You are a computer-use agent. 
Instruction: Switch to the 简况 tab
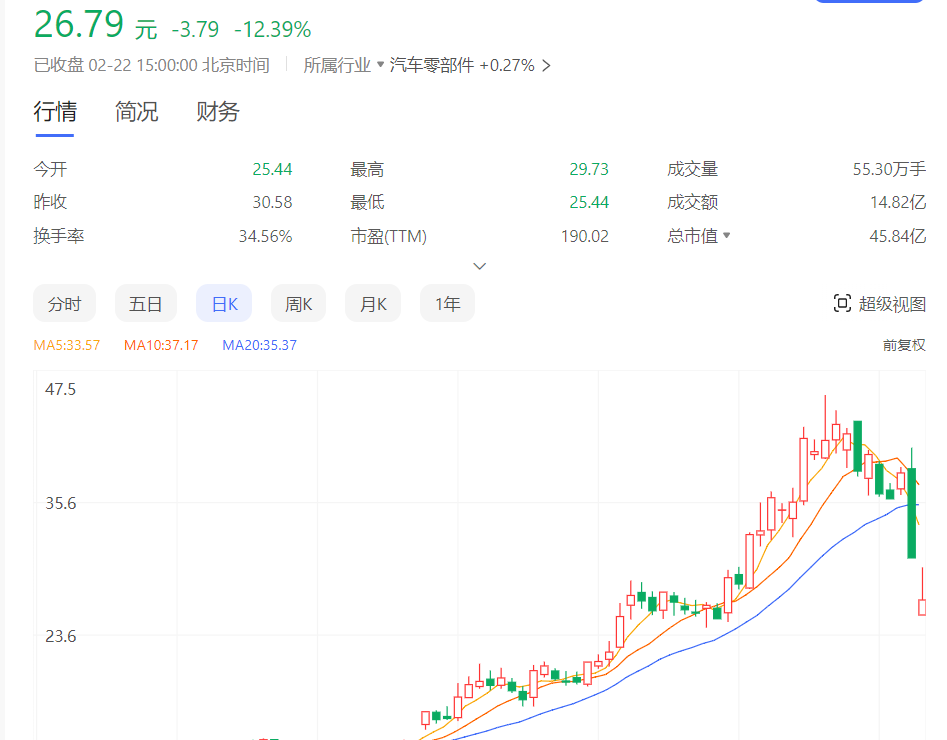[x=136, y=111]
